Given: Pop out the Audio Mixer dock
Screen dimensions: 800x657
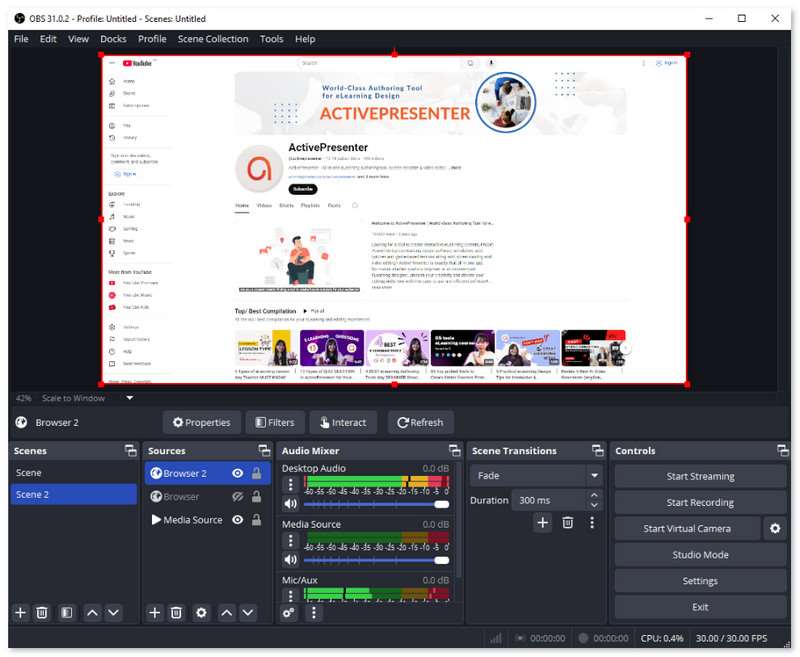Looking at the screenshot, I should tap(455, 450).
